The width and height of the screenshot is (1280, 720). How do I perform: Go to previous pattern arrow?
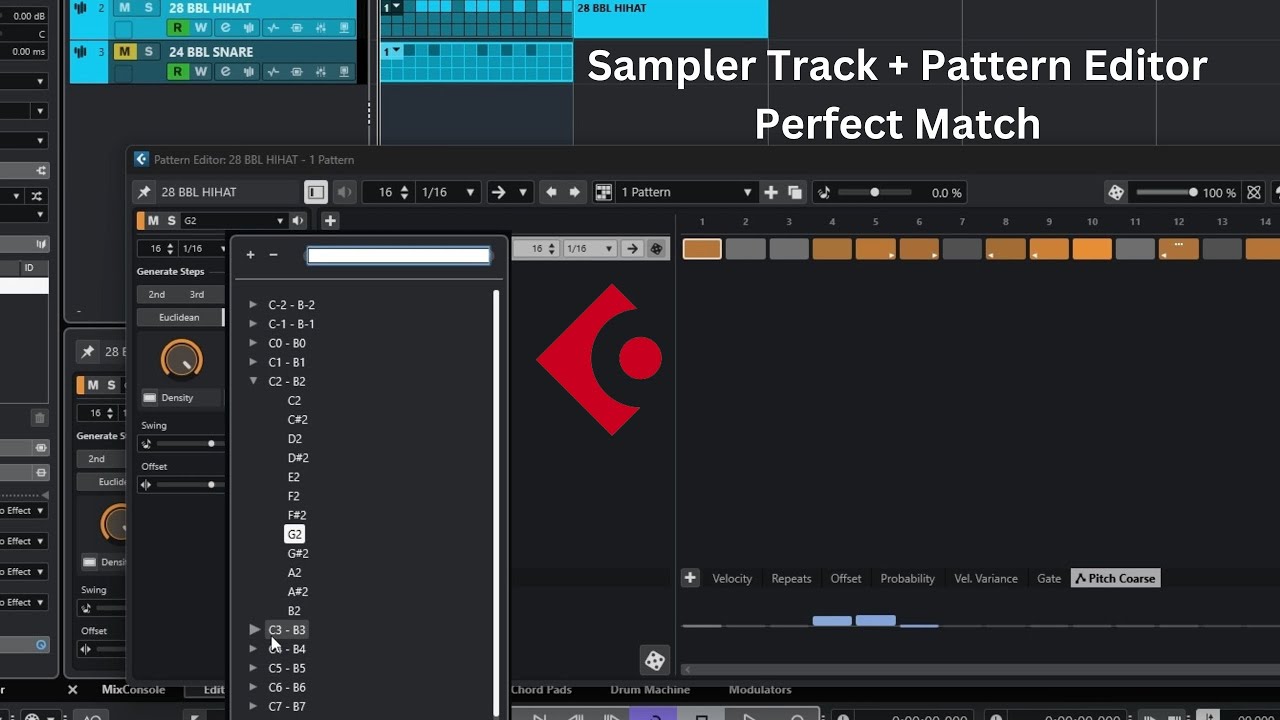click(550, 192)
